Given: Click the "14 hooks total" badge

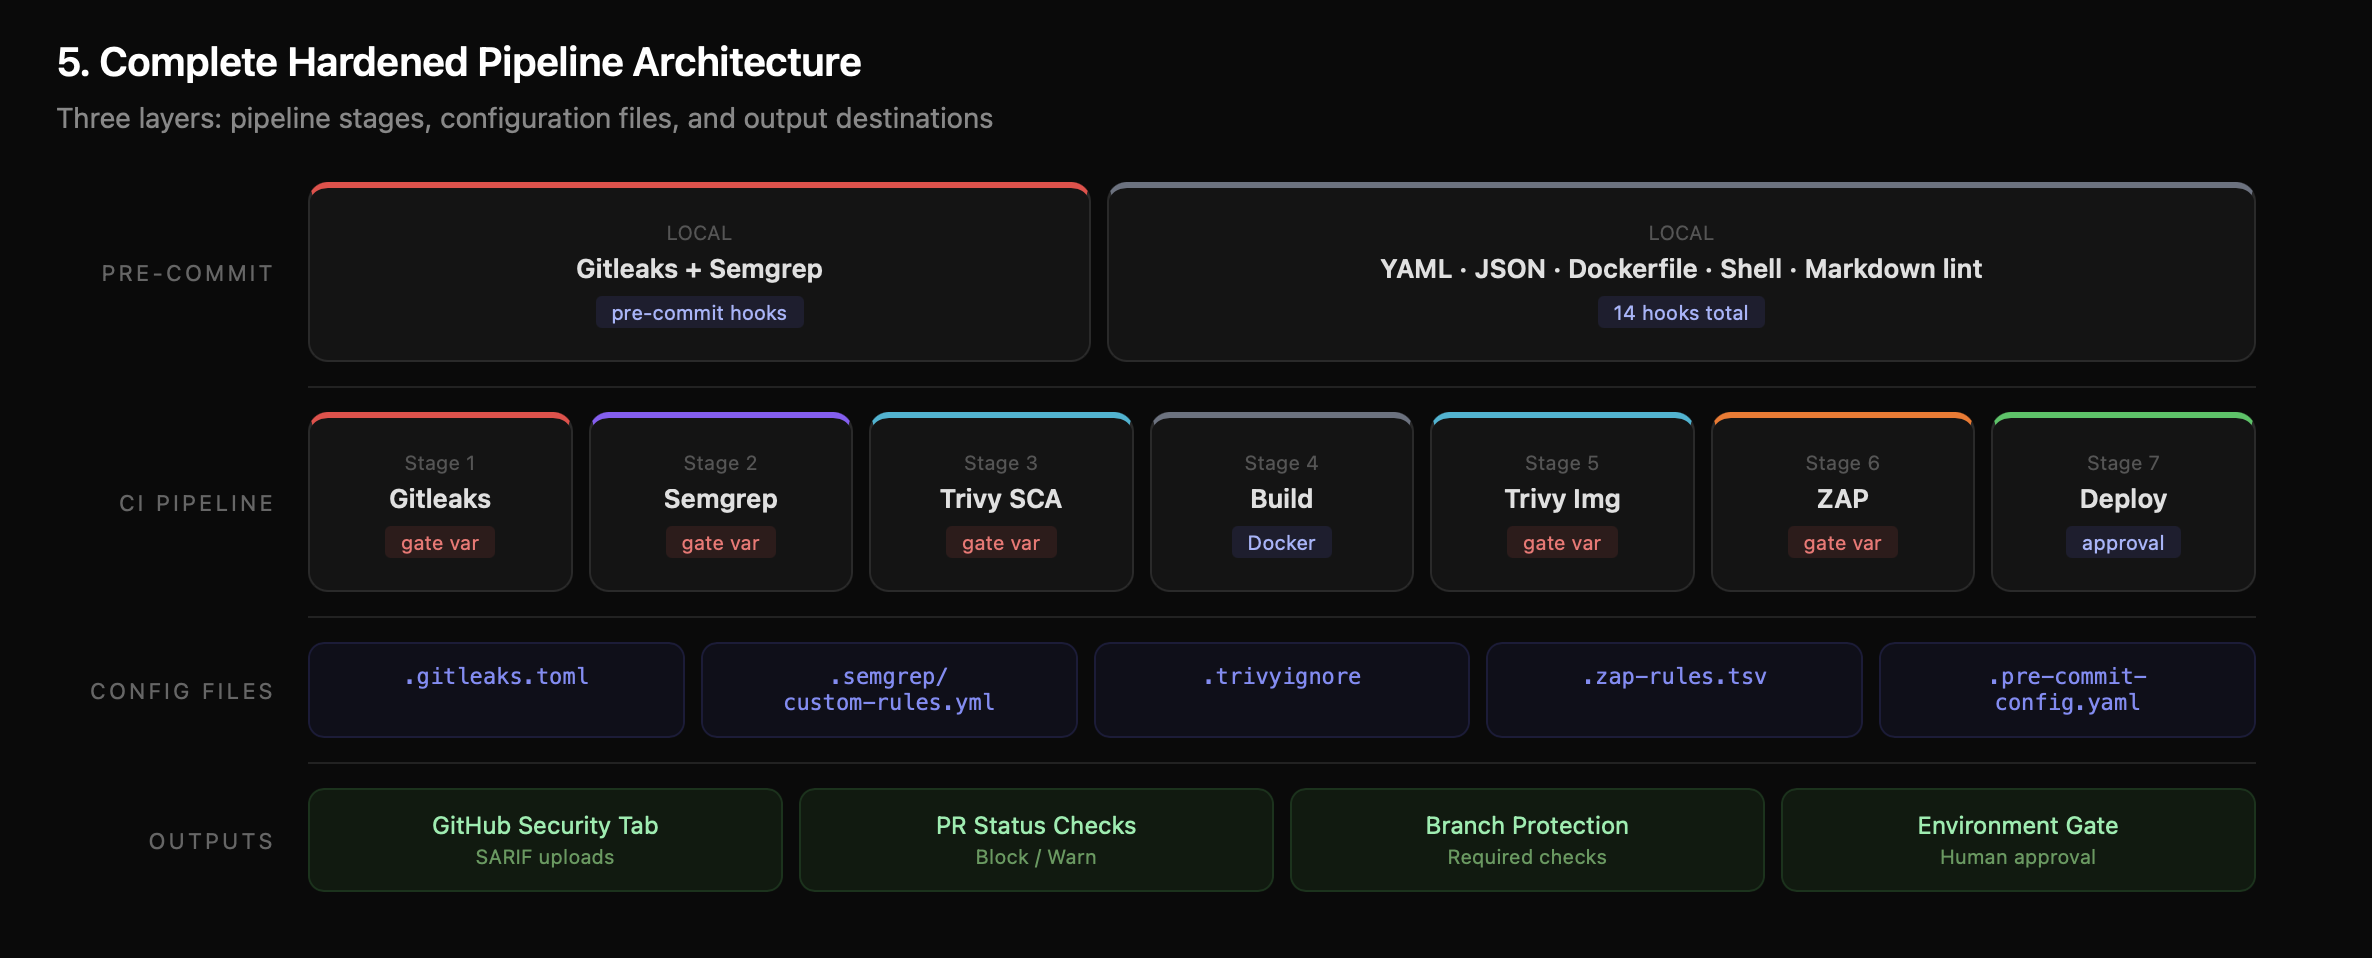Looking at the screenshot, I should coord(1680,313).
